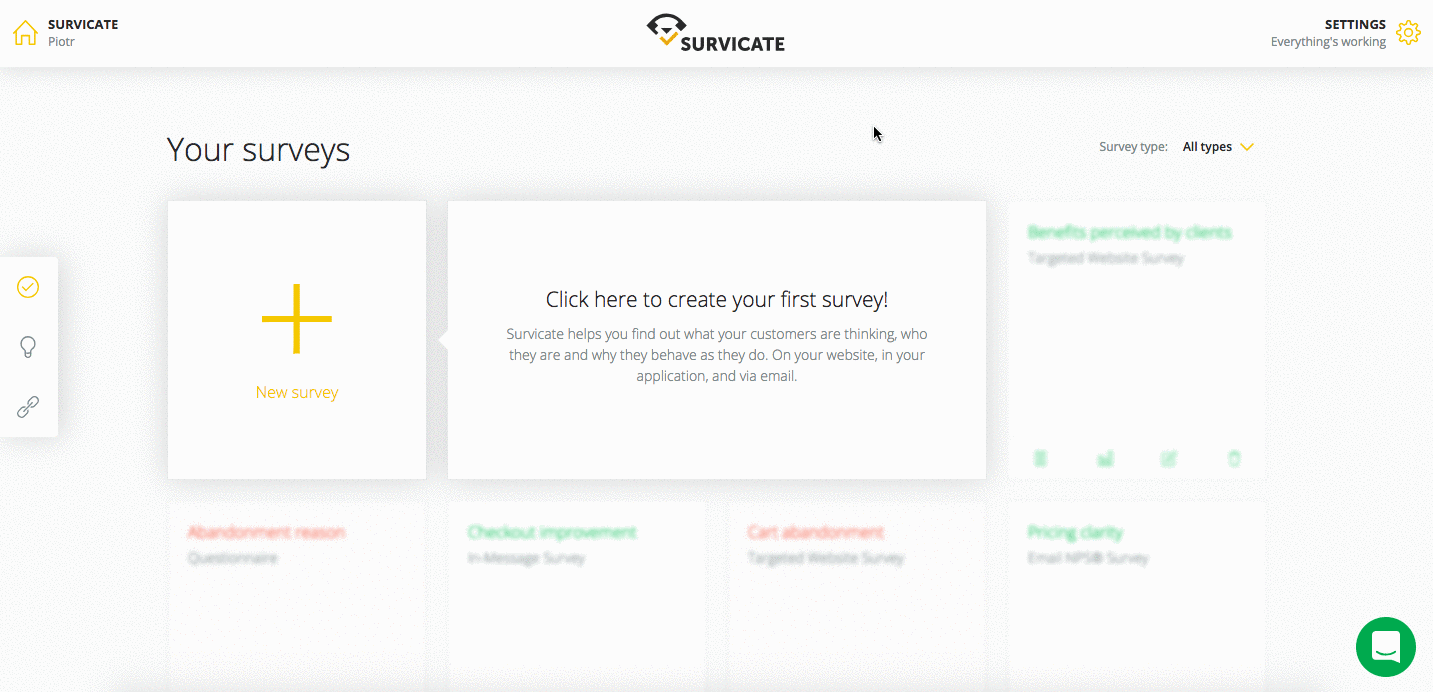Click 'Click here to create your first survey!' text
The height and width of the screenshot is (692, 1433).
pos(717,299)
